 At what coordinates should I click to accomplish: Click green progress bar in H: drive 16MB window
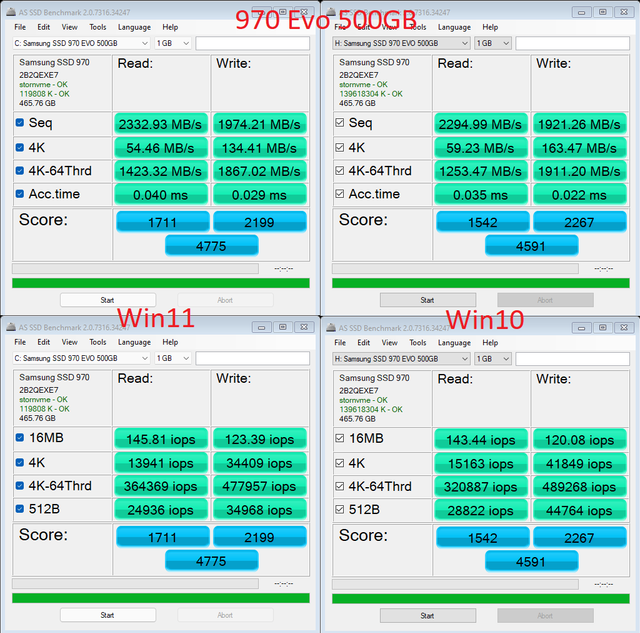pyautogui.click(x=481, y=599)
